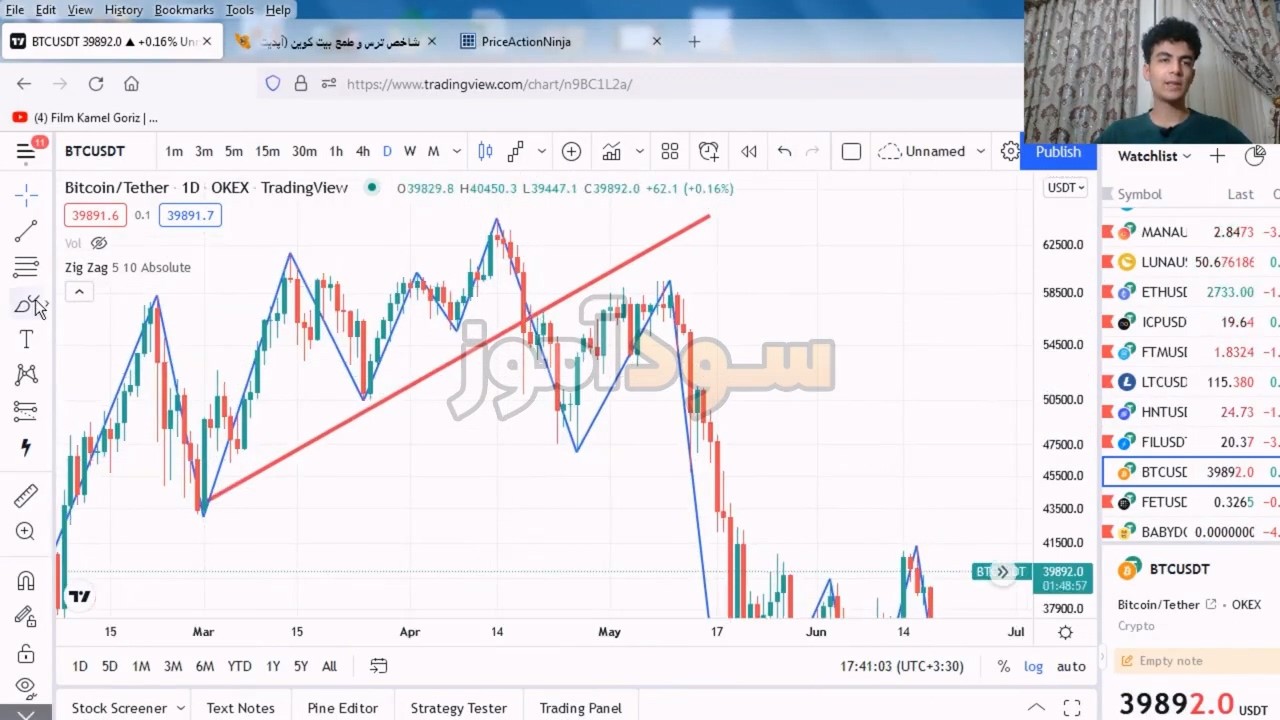This screenshot has width=1280, height=720.
Task: Open the candlestick chart type selector
Action: click(485, 152)
